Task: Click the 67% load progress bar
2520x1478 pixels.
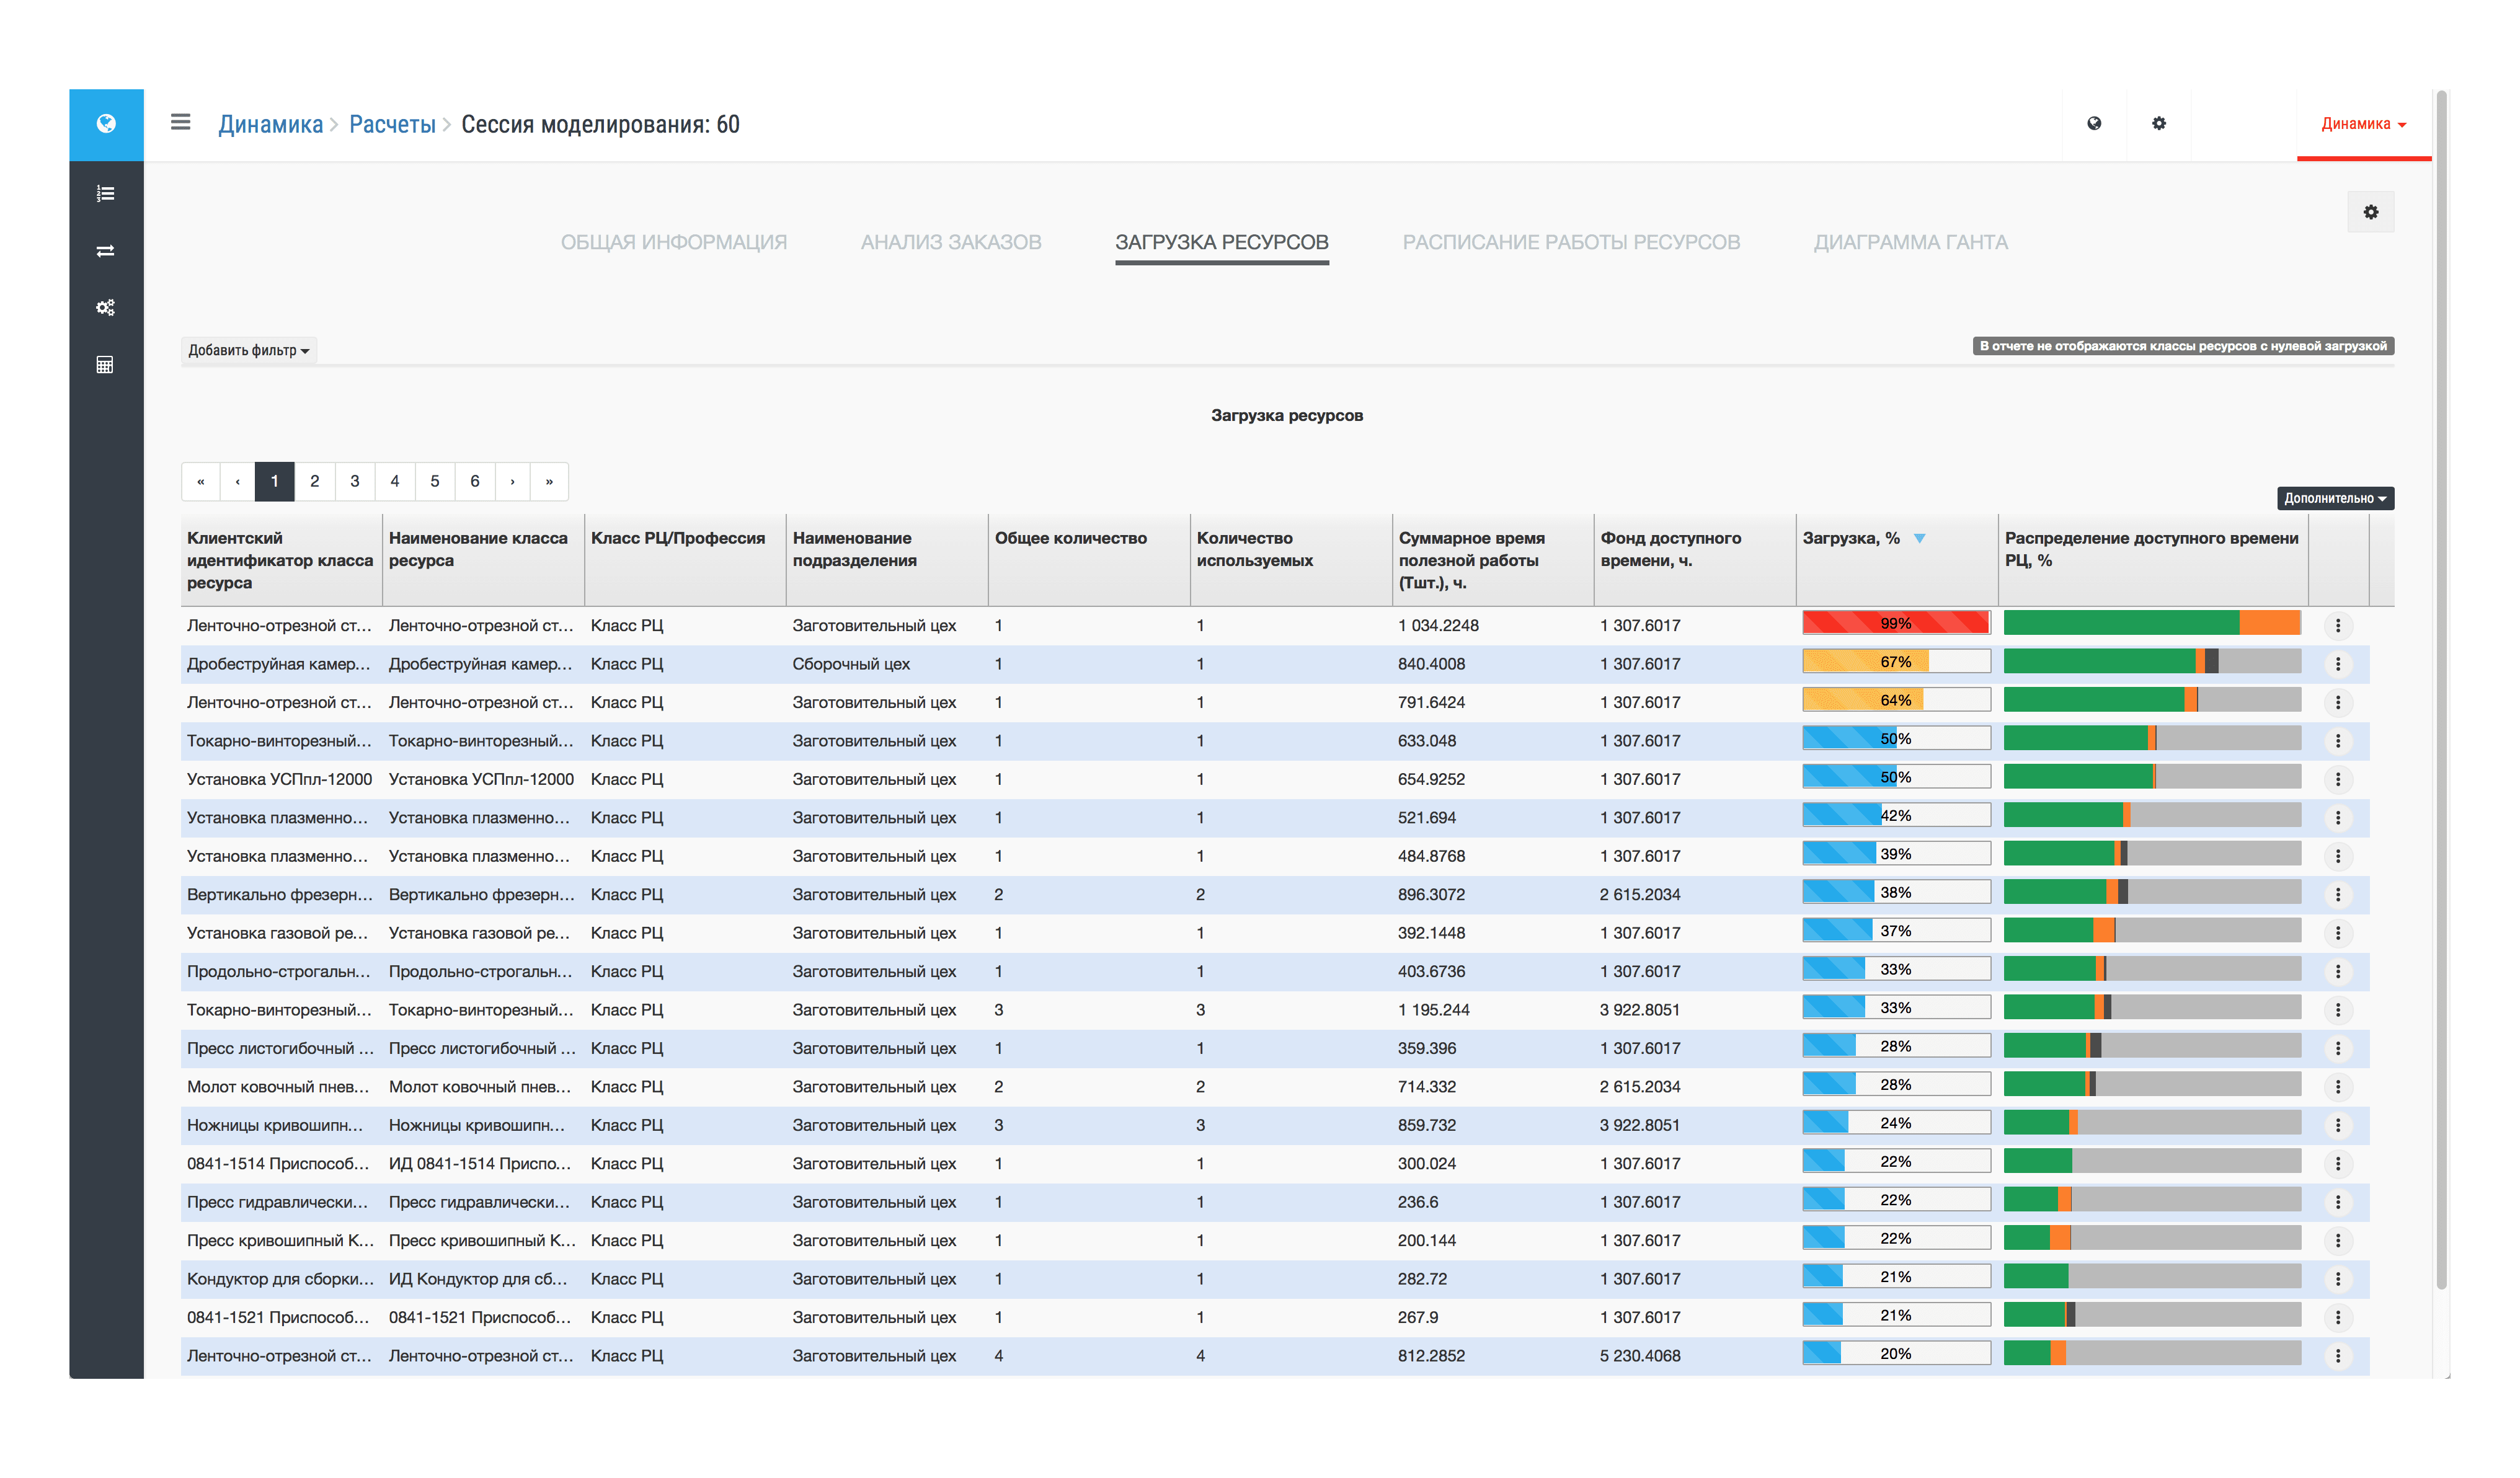Action: tap(1895, 662)
